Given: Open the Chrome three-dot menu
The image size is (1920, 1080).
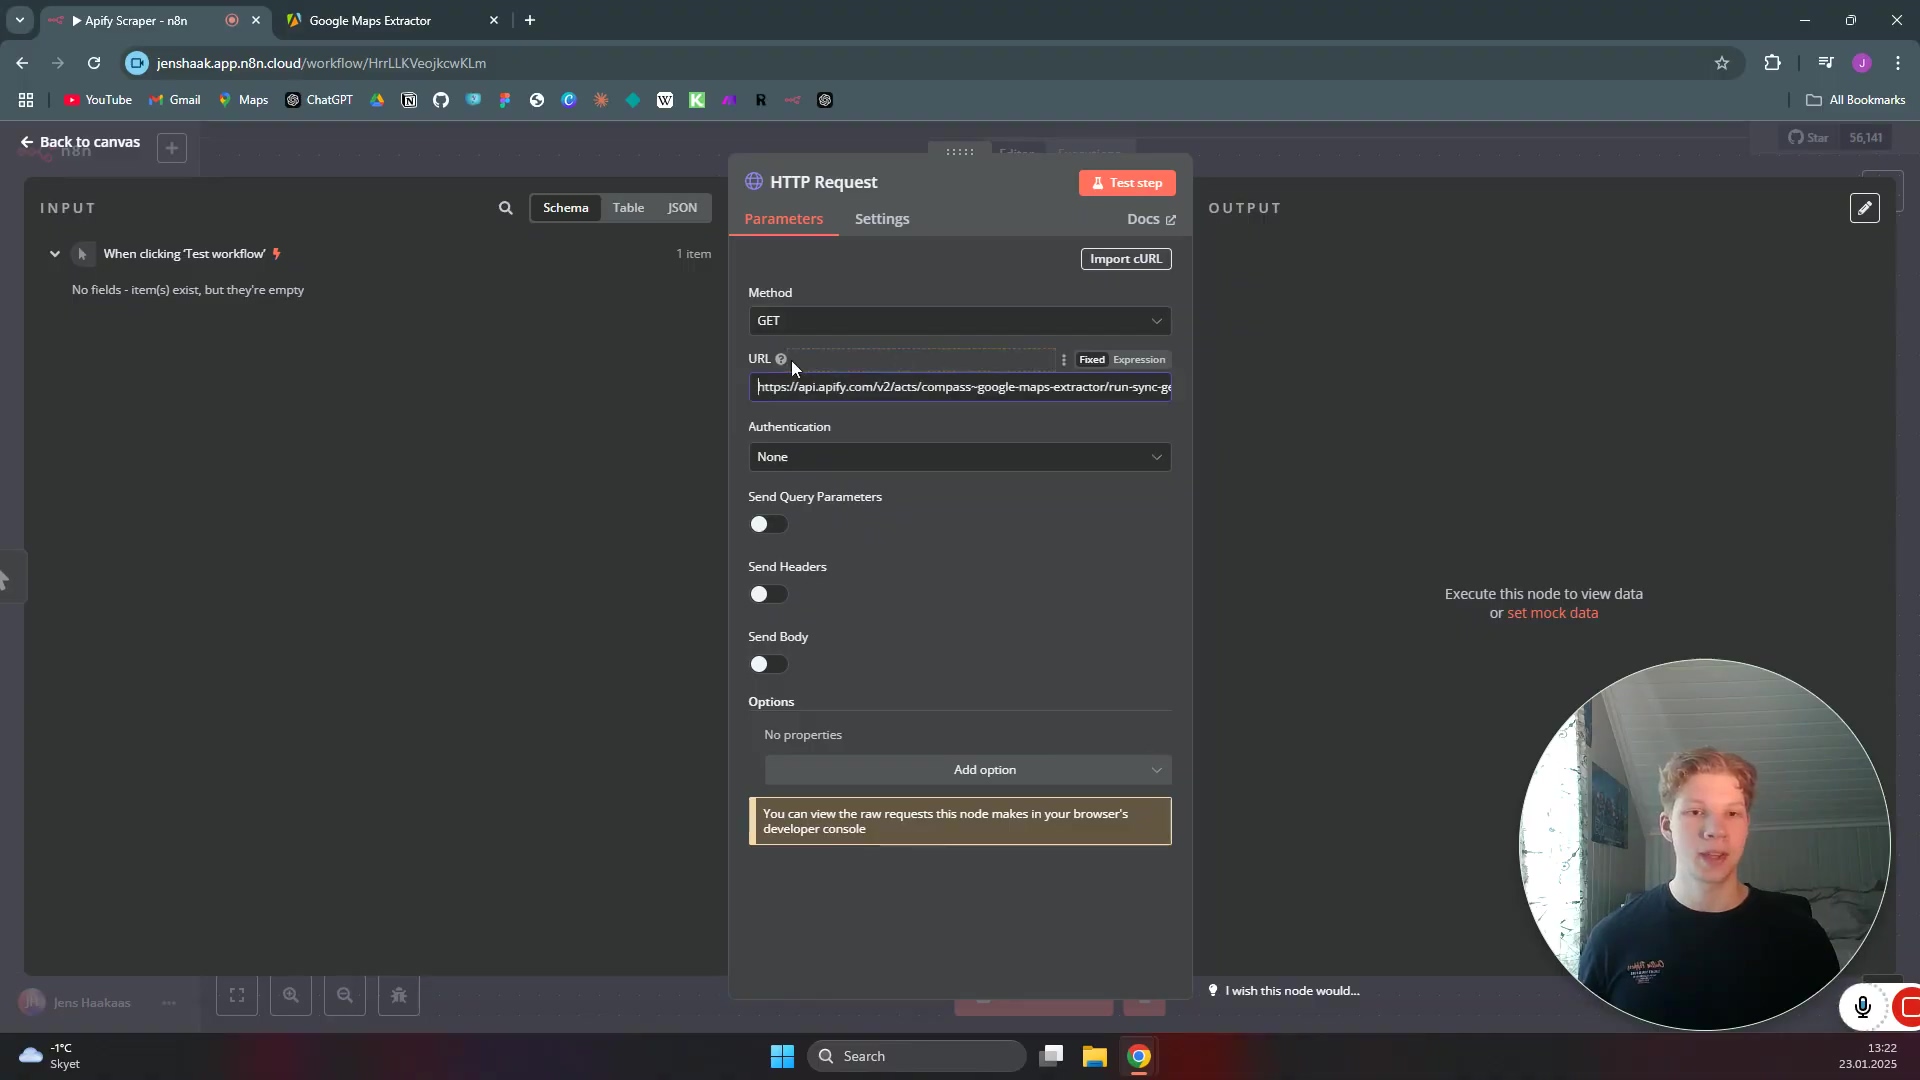Looking at the screenshot, I should (1898, 63).
